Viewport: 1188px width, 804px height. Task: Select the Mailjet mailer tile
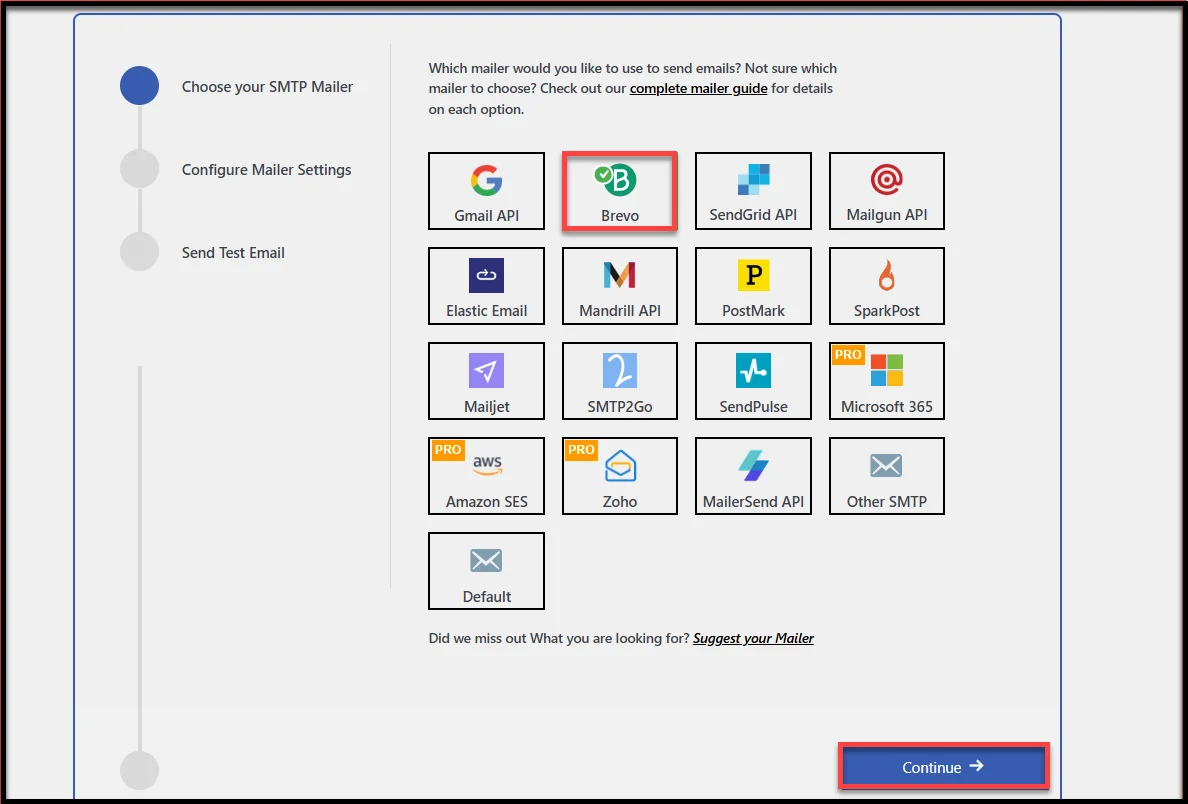click(x=486, y=381)
